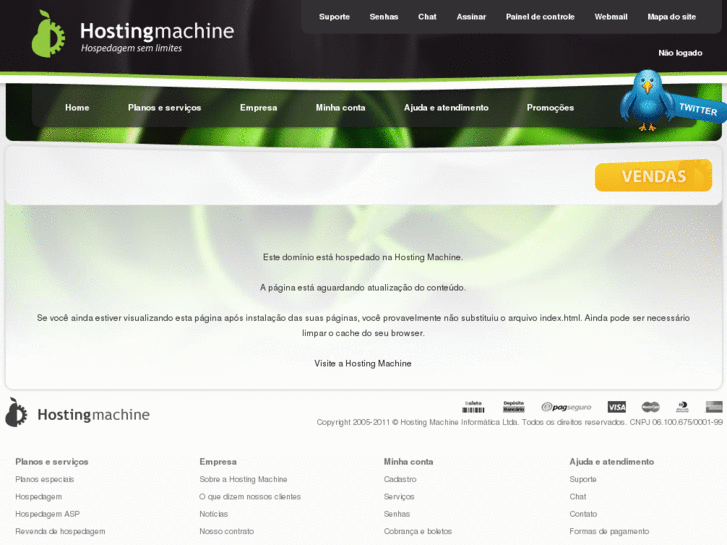Open Mapa do site link
The height and width of the screenshot is (545, 727).
(x=672, y=17)
